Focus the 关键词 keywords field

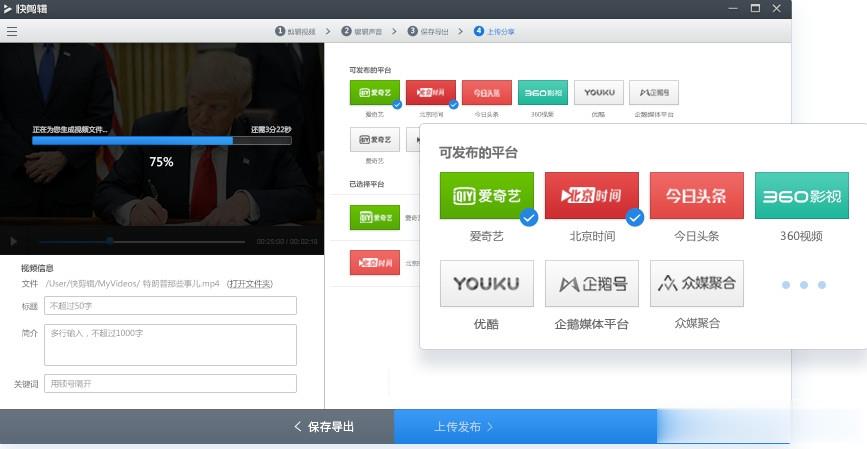click(170, 384)
